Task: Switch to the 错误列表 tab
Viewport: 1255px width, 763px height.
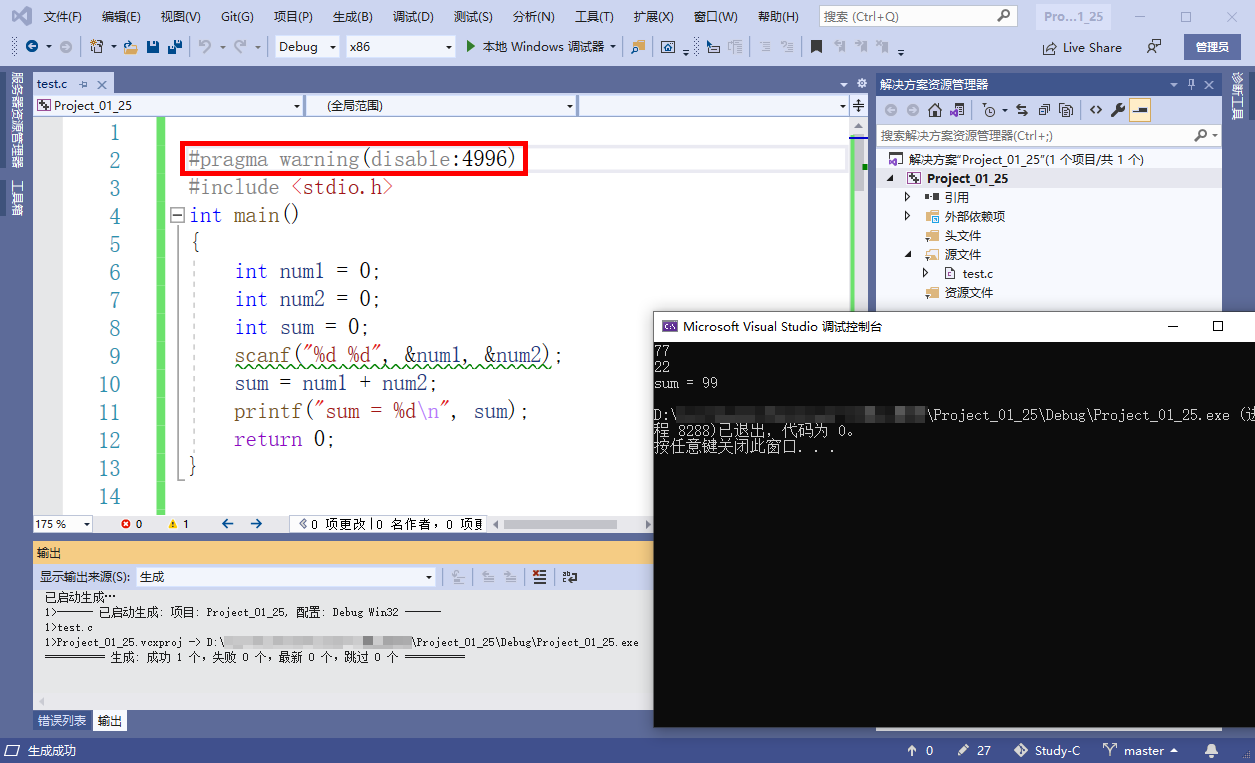Action: tap(62, 721)
